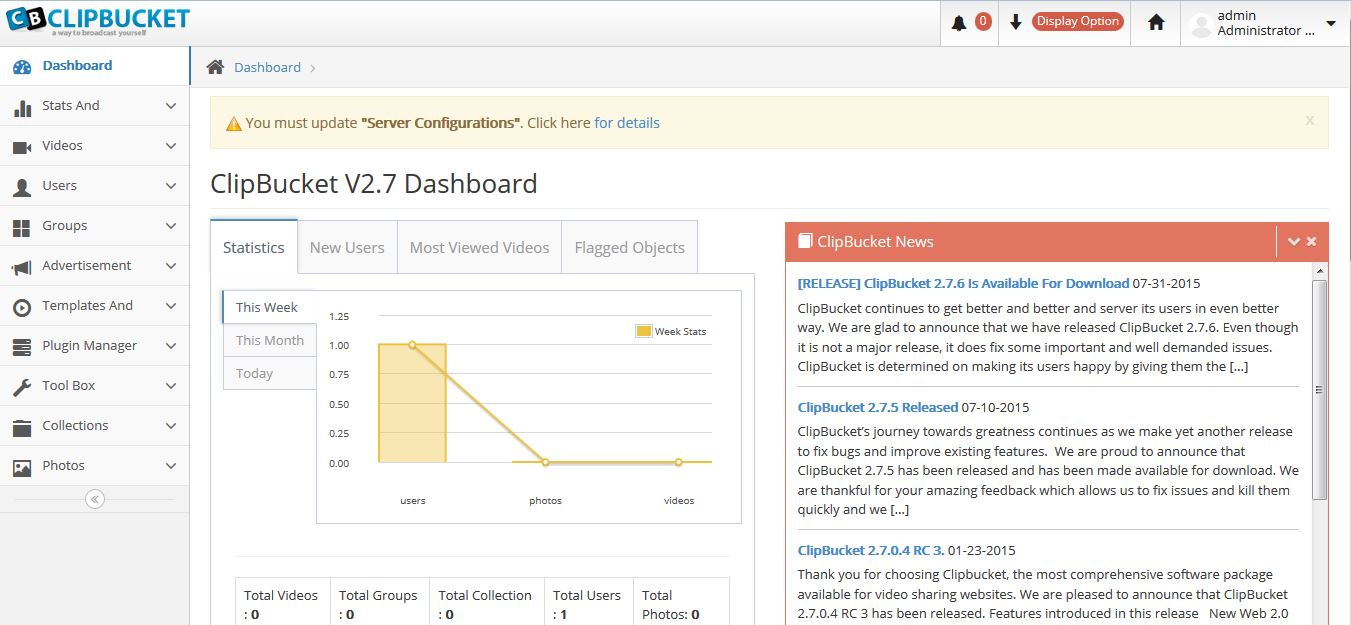
Task: Dismiss the Server Configurations warning
Action: point(1309,121)
